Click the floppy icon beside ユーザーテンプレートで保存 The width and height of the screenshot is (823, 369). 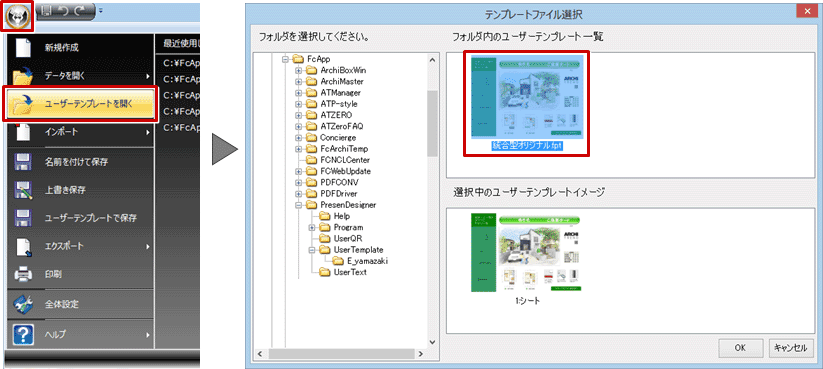[x=23, y=218]
